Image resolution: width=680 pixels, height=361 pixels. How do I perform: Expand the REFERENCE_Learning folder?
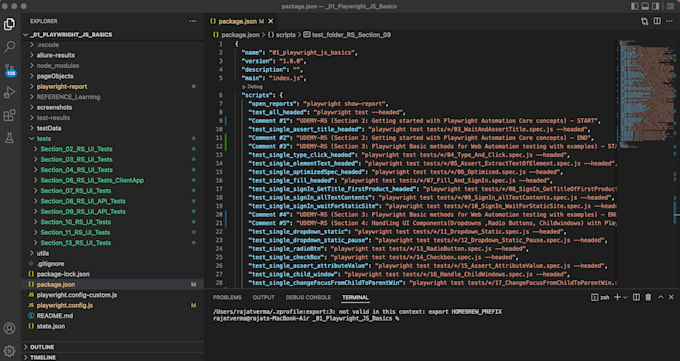[69, 97]
